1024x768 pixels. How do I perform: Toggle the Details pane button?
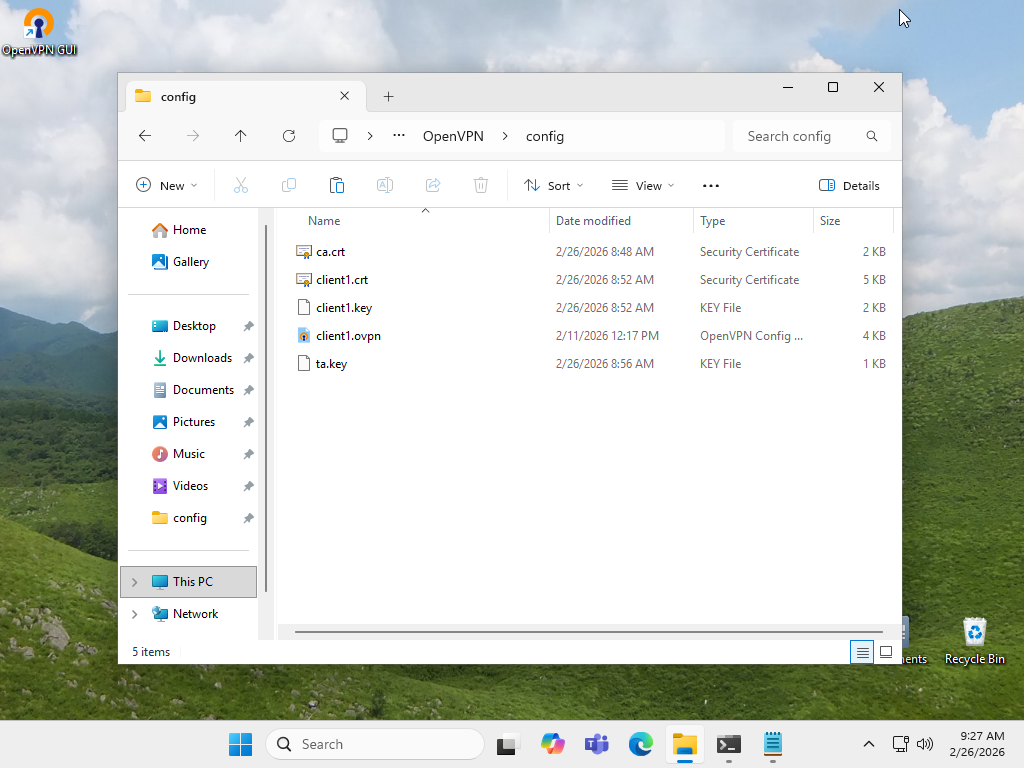tap(849, 185)
